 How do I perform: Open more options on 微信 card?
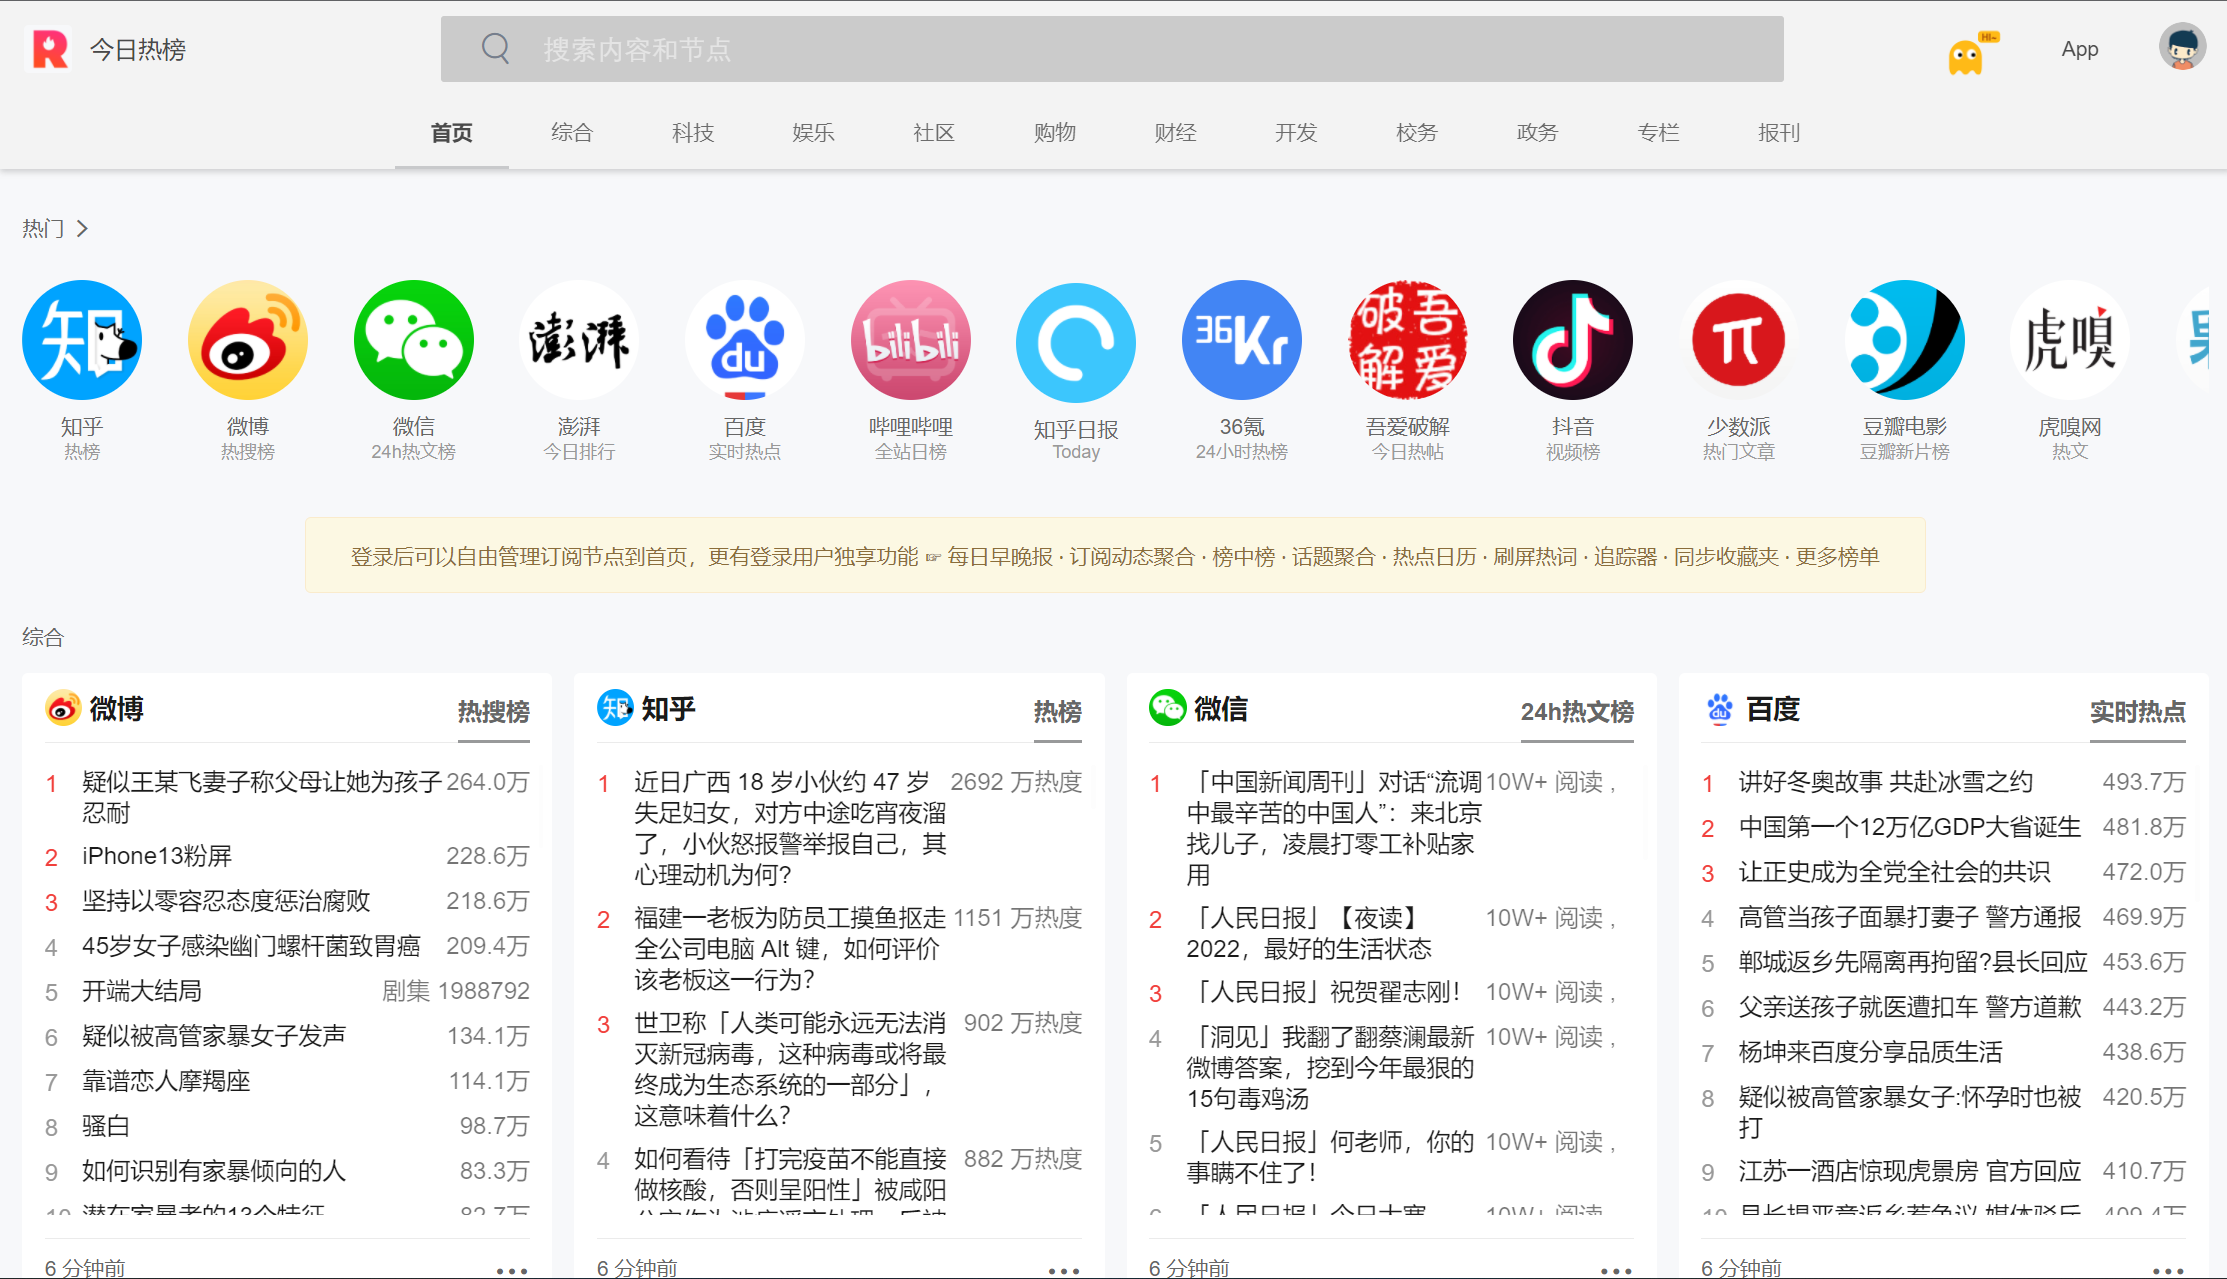click(x=1616, y=1270)
